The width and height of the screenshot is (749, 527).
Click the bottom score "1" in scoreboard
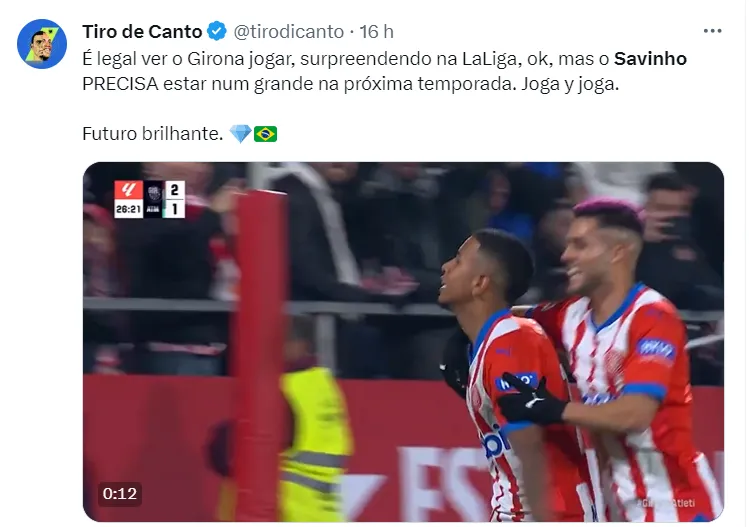click(174, 209)
